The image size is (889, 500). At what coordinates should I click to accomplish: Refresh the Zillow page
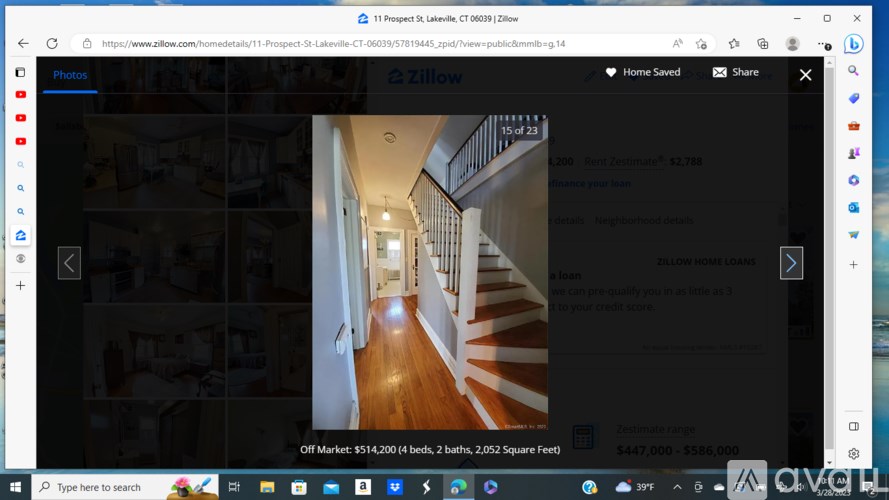(x=52, y=44)
